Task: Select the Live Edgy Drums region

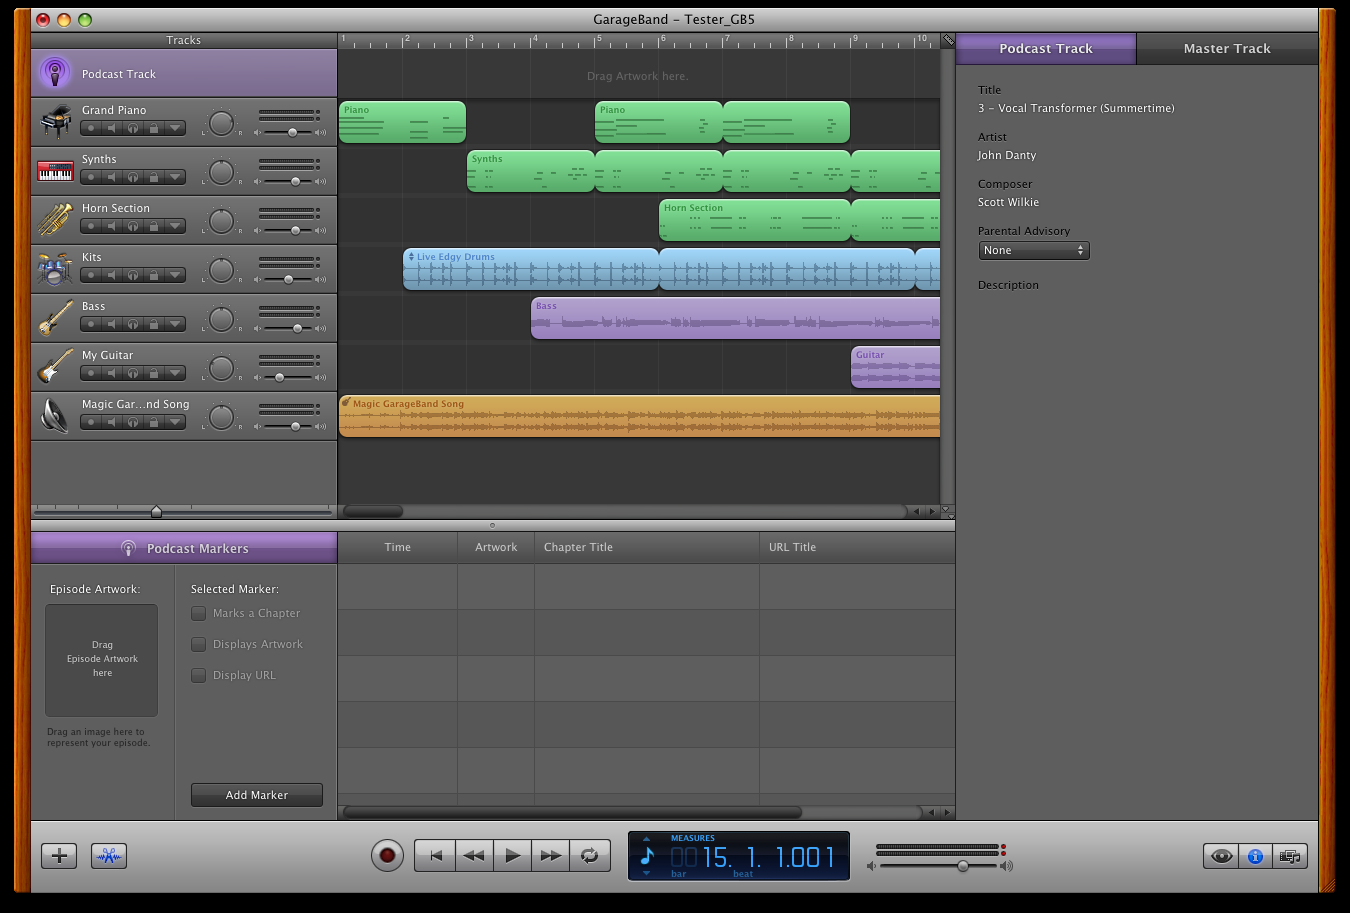Action: (x=531, y=269)
